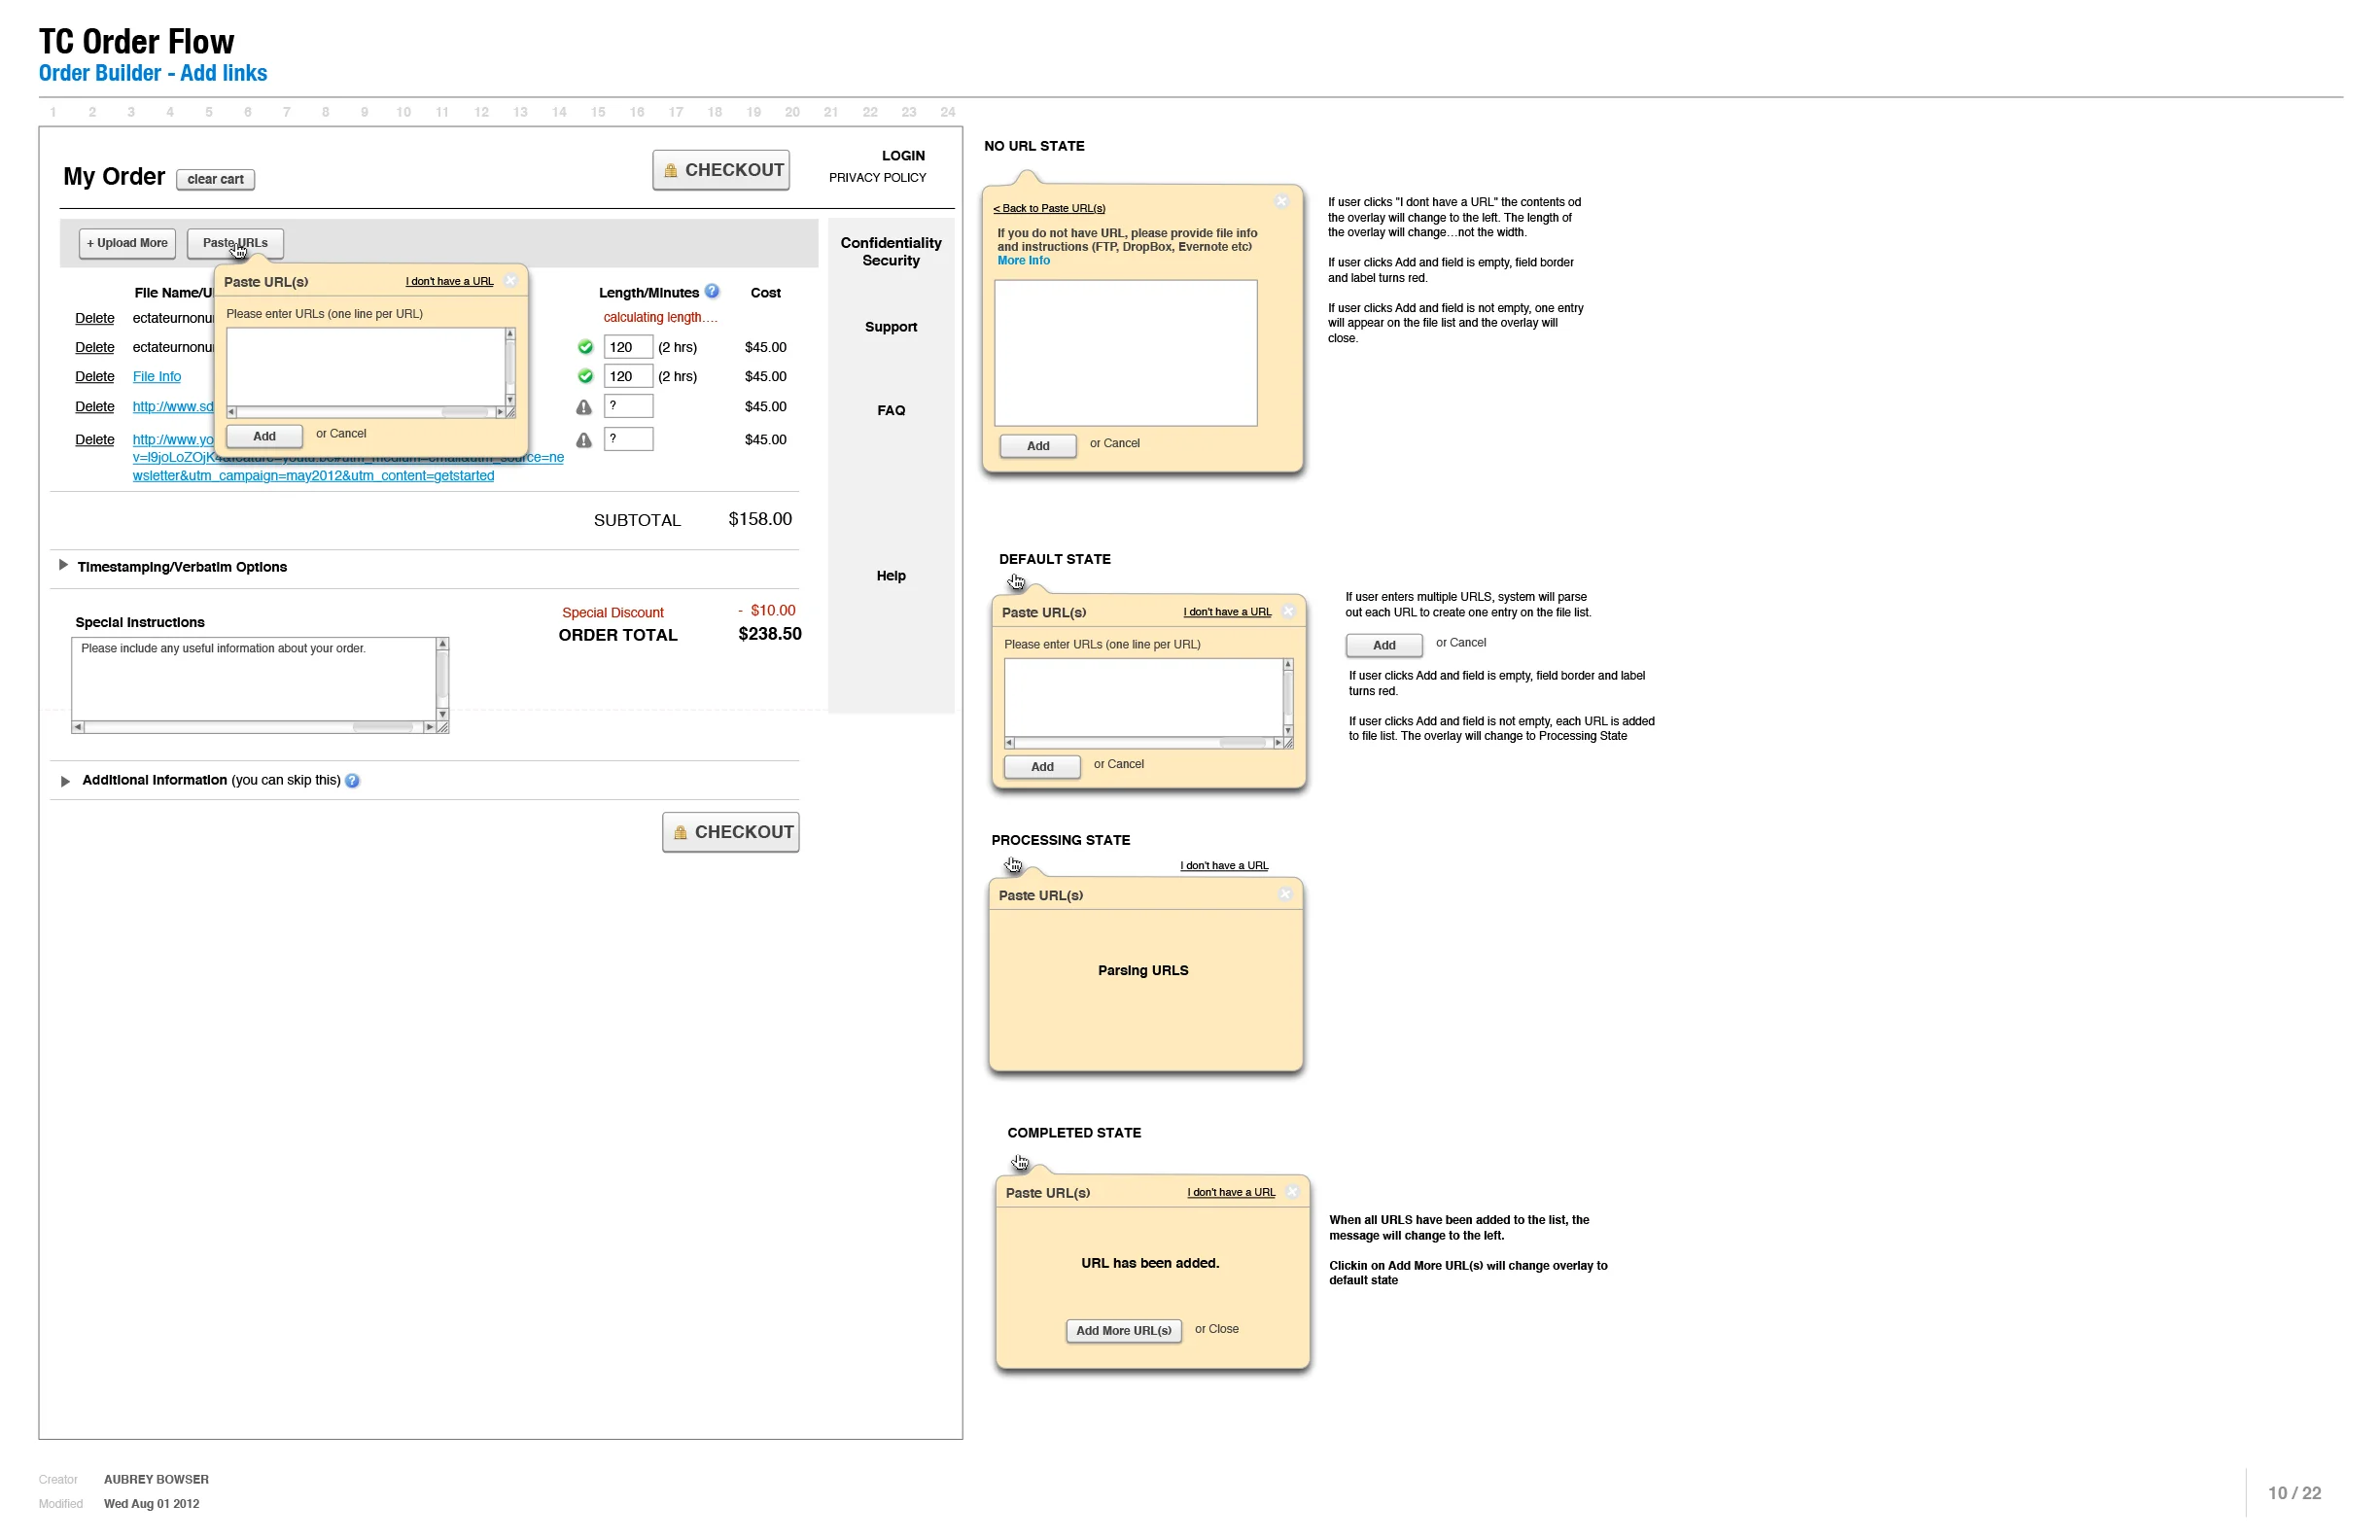The height and width of the screenshot is (1540, 2380).
Task: Close the Completed State overlay via its X icon
Action: [1293, 1191]
